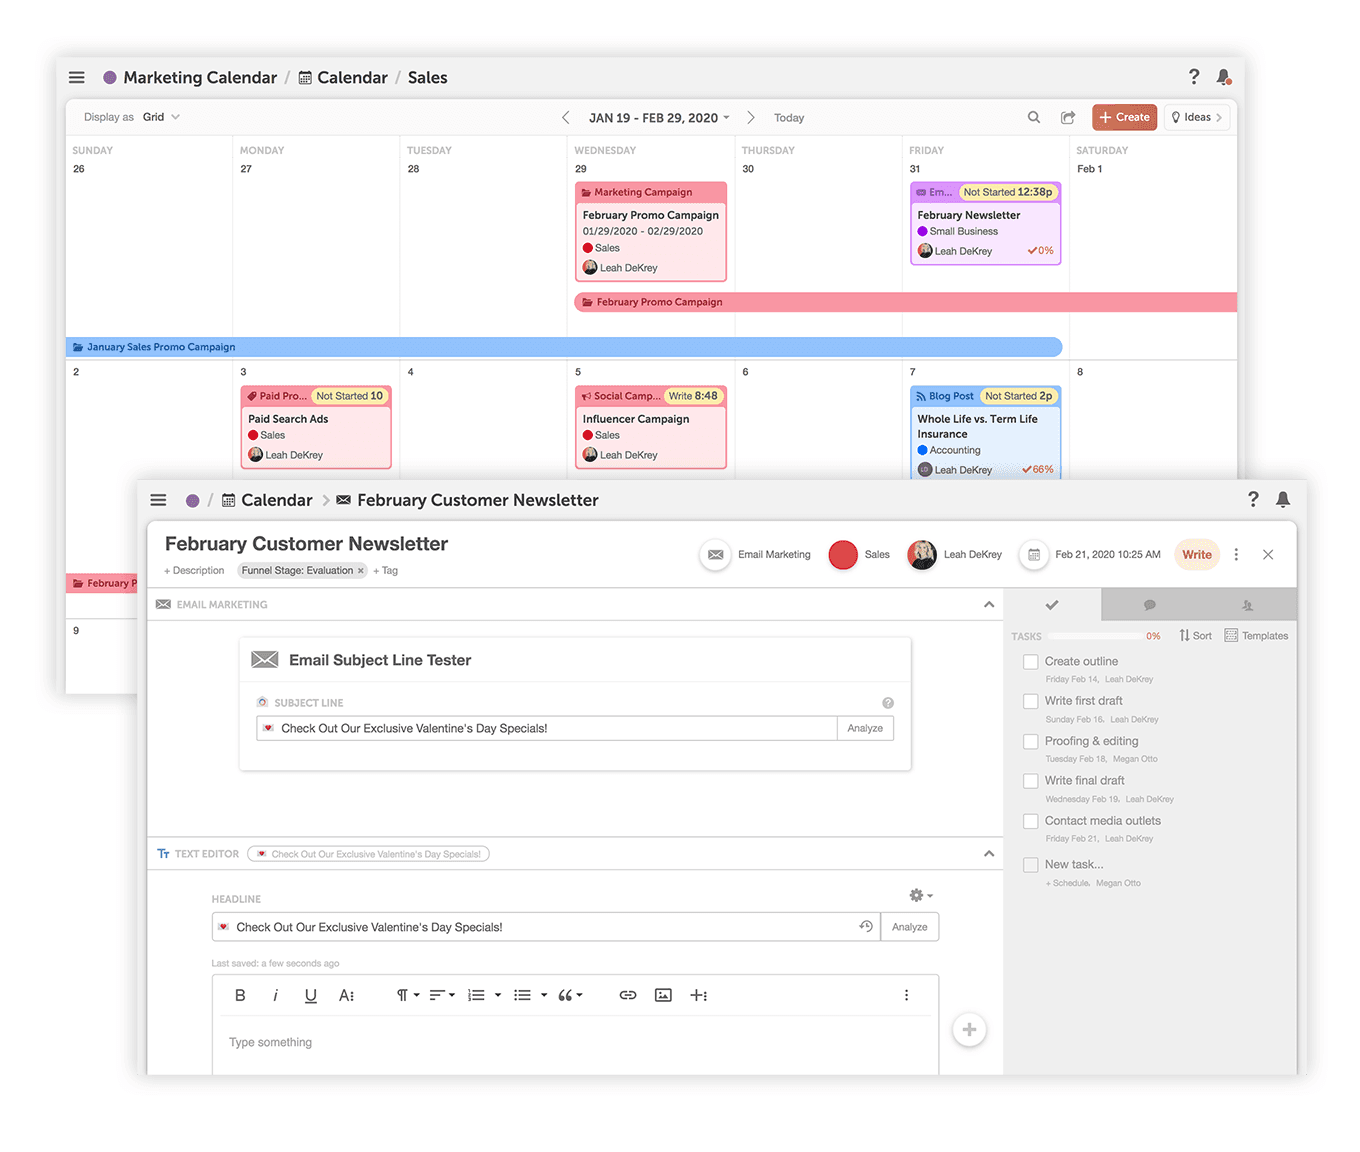1360x1152 pixels.
Task: Open the Display as Grid dropdown
Action: pyautogui.click(x=161, y=117)
